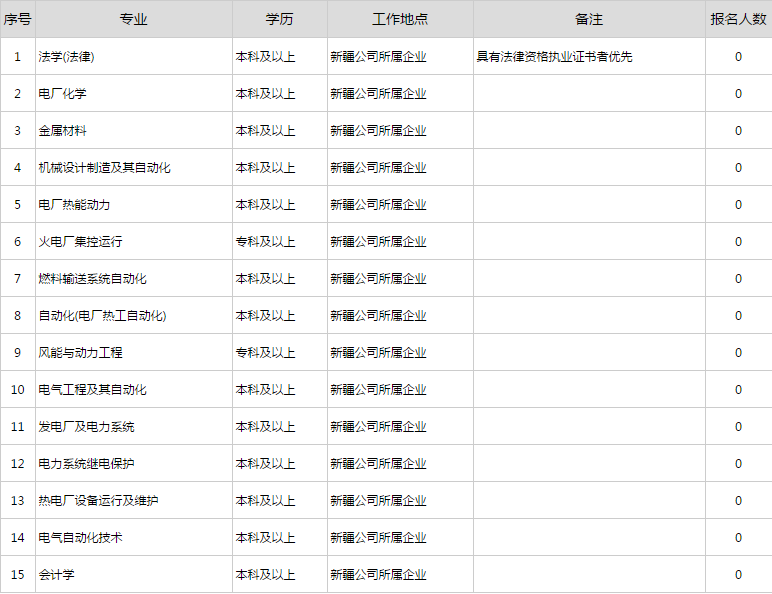The height and width of the screenshot is (594, 772).
Task: Select the 发电厂及电力系统 major cell
Action: [86, 427]
